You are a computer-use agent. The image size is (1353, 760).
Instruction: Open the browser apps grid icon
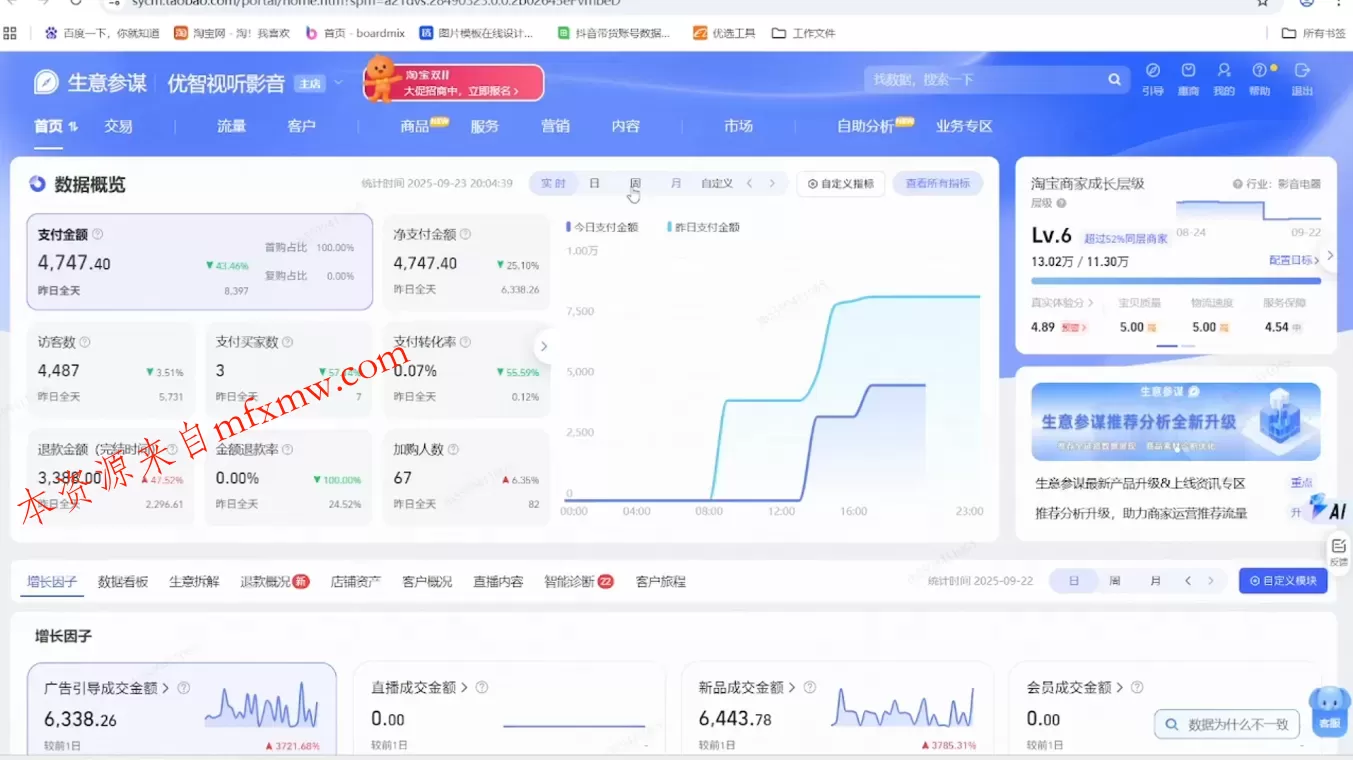pyautogui.click(x=10, y=33)
